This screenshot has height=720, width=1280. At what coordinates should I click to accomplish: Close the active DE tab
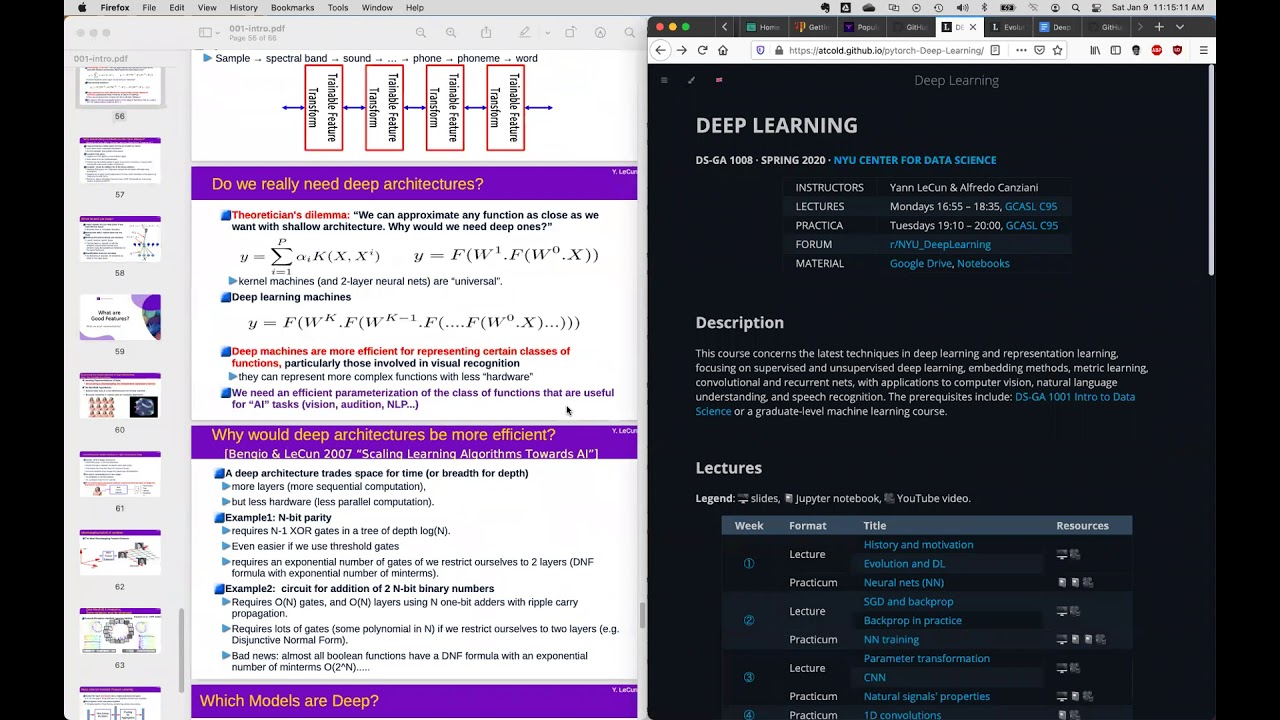(973, 27)
